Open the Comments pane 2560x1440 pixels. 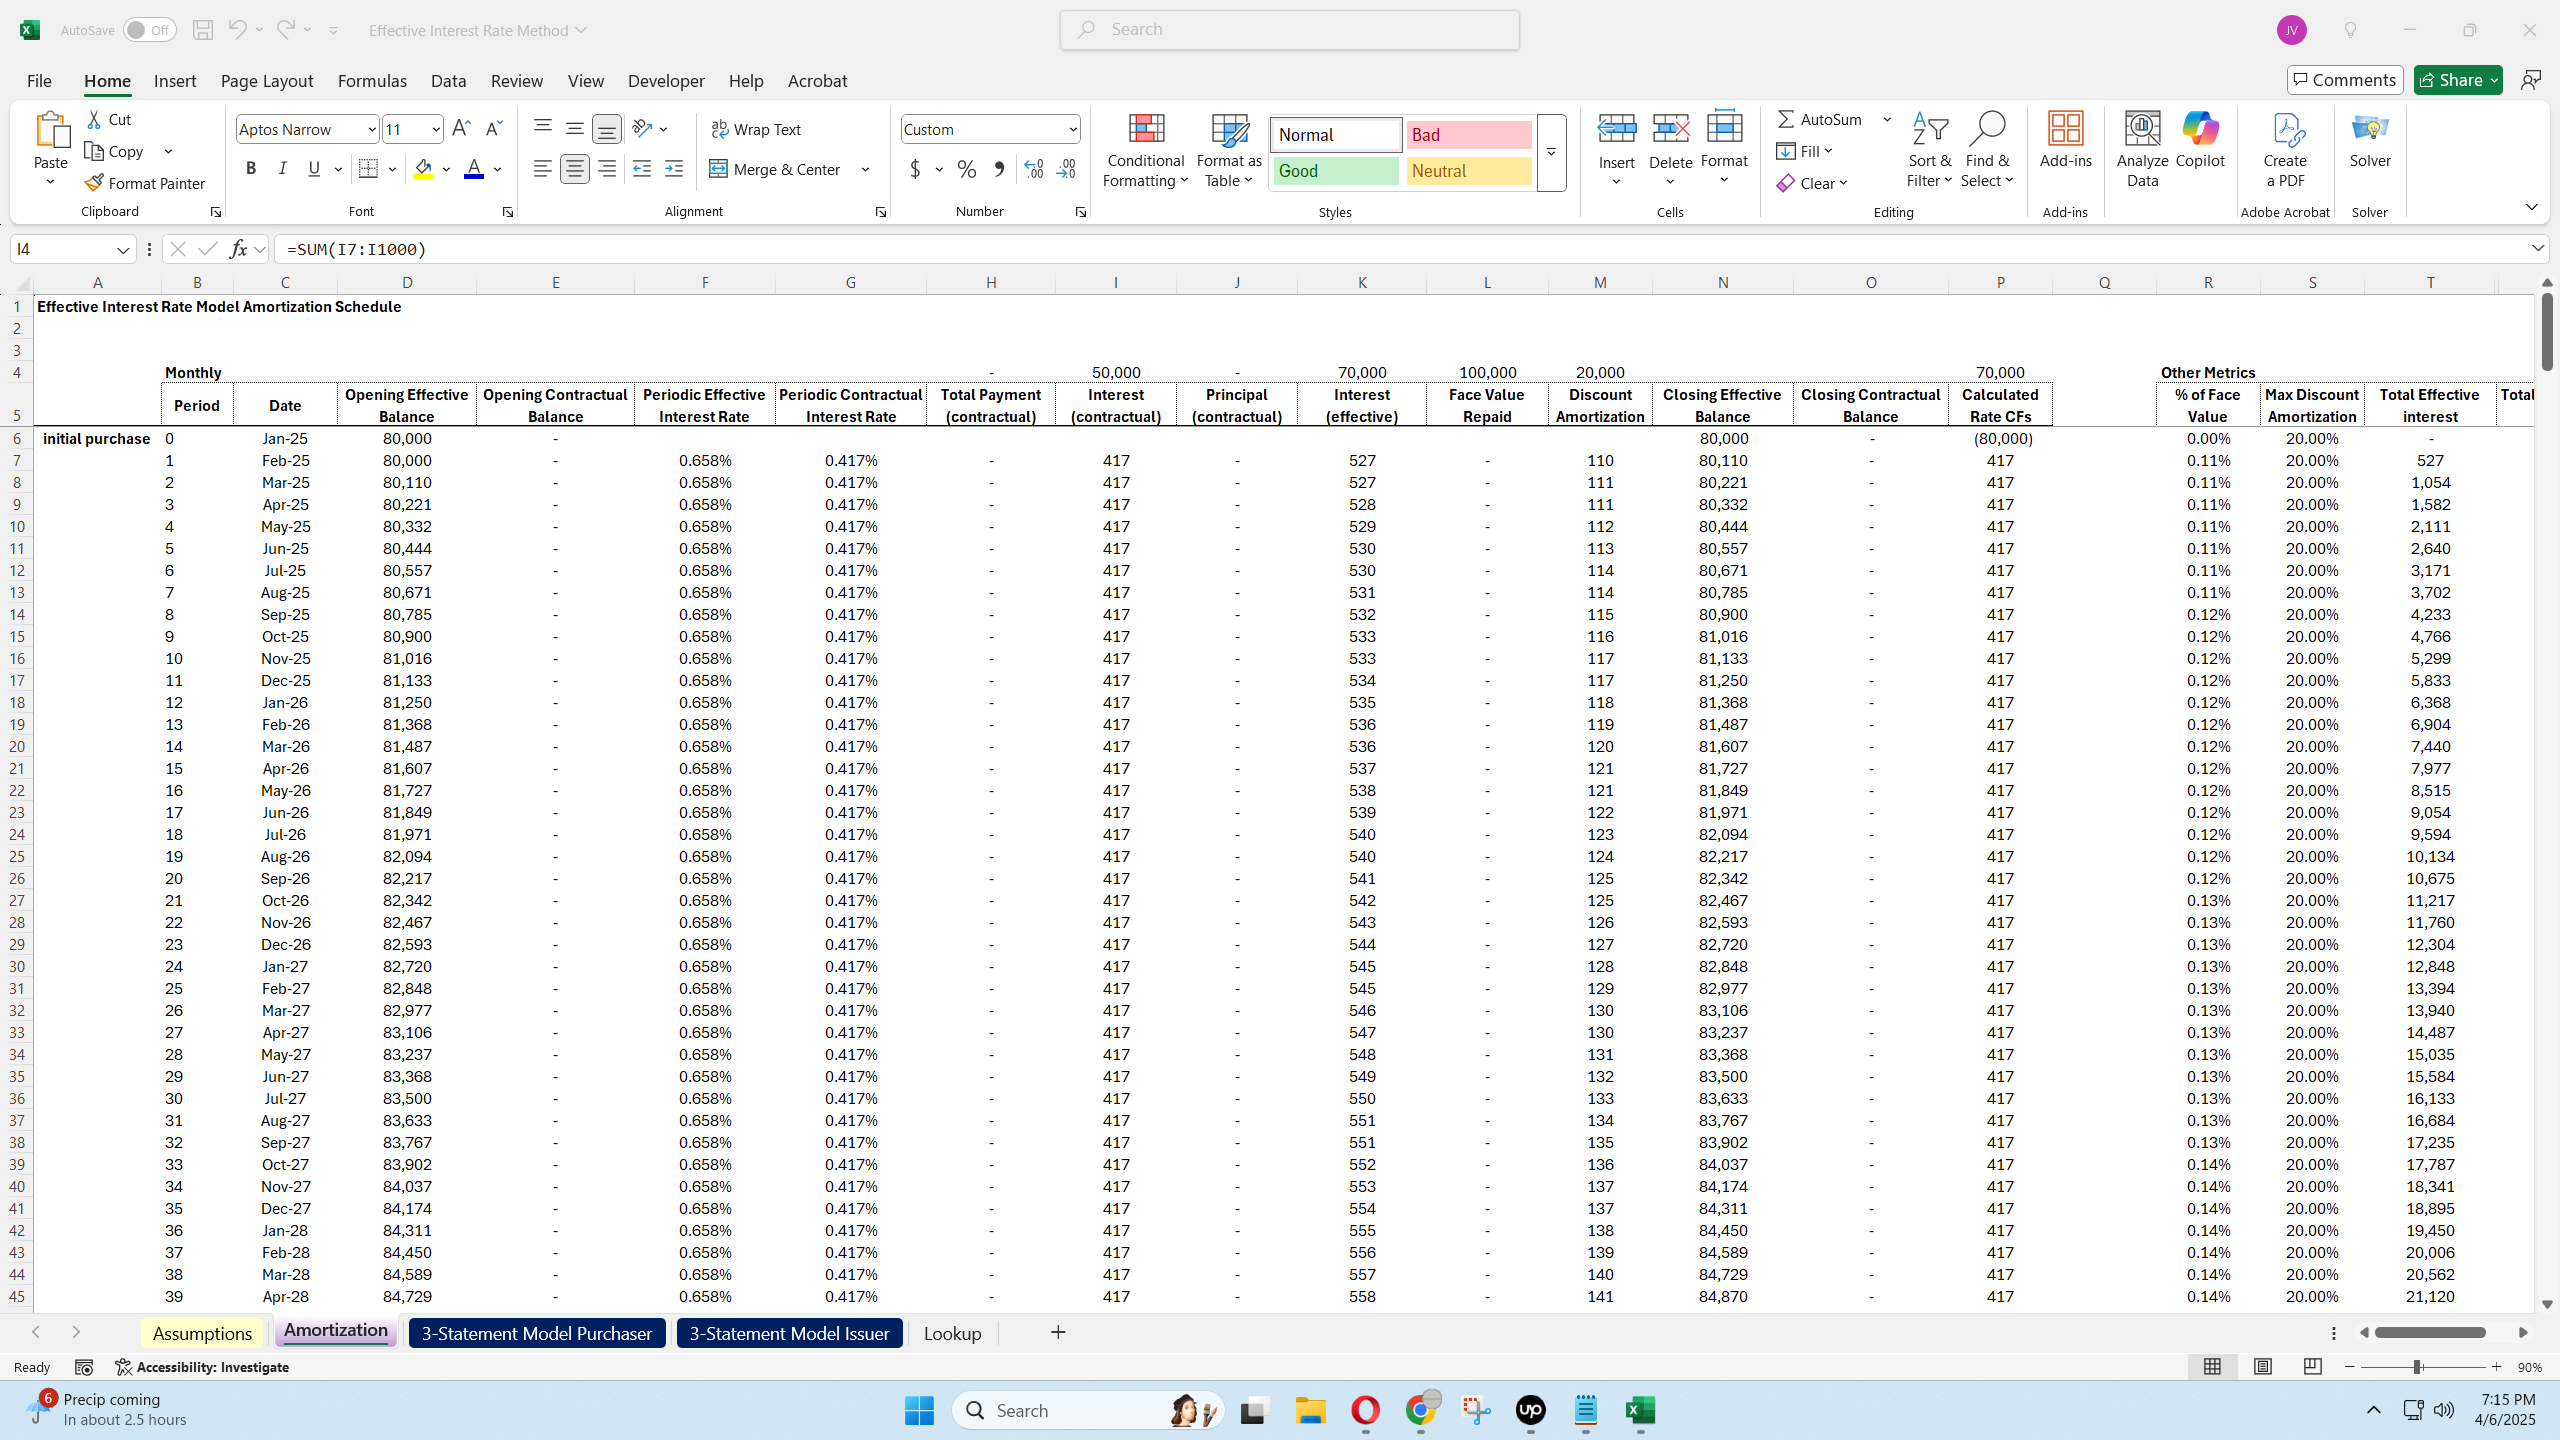click(2344, 79)
